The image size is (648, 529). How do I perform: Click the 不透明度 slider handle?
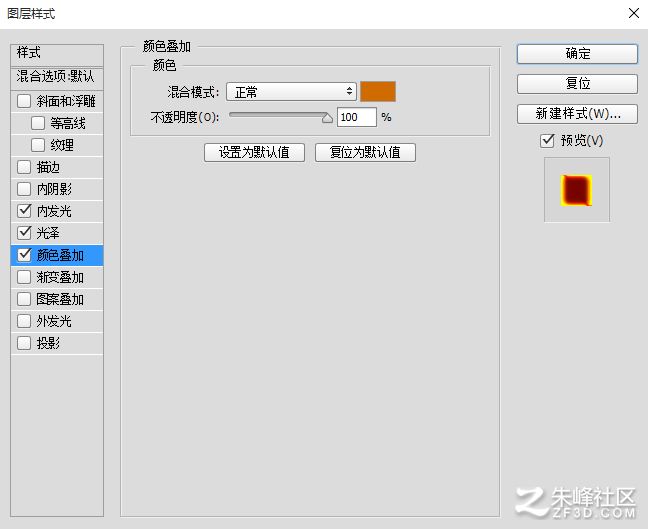327,119
